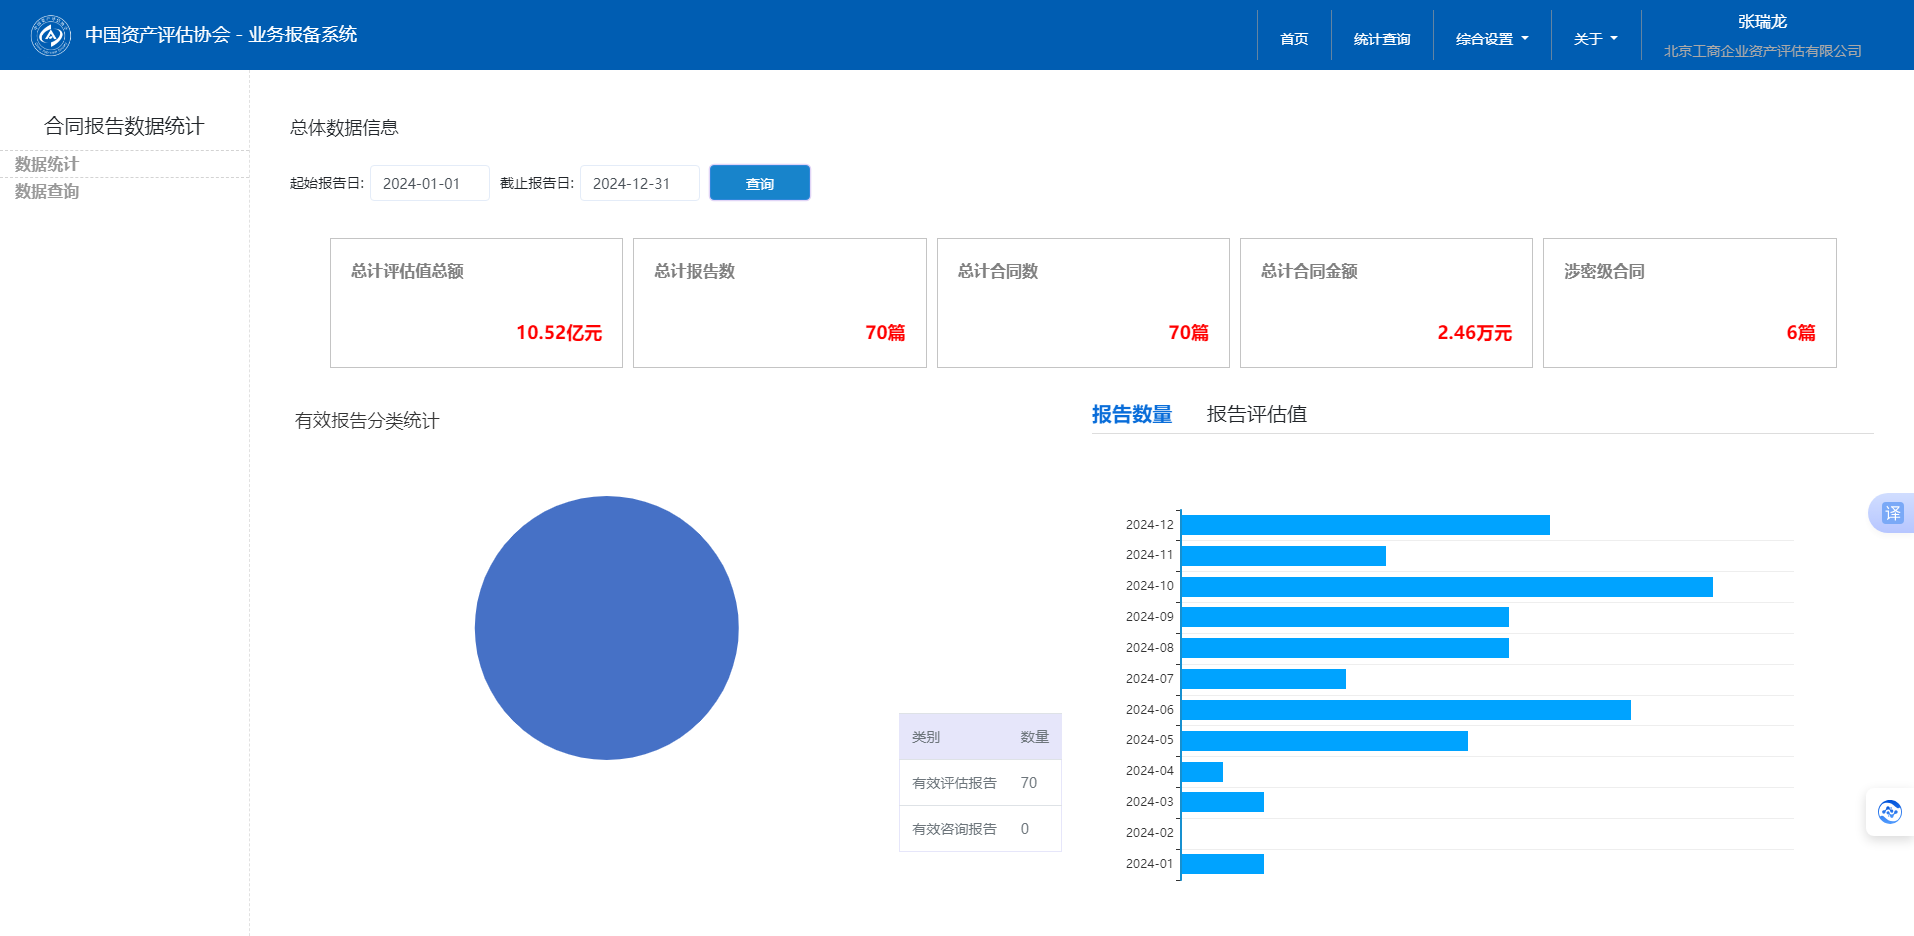This screenshot has height=936, width=1914.
Task: Open the floating assistant chat icon
Action: 1889,812
